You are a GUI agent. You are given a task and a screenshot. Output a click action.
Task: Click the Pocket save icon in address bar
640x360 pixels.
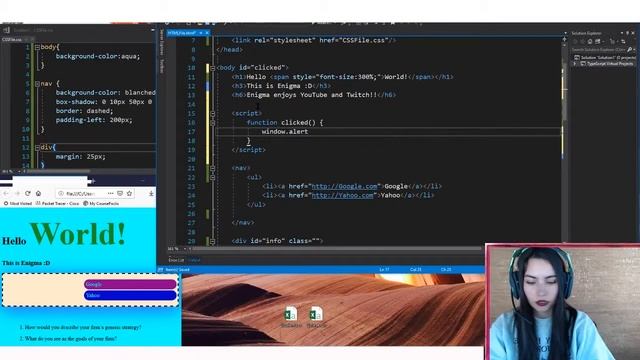coord(120,193)
